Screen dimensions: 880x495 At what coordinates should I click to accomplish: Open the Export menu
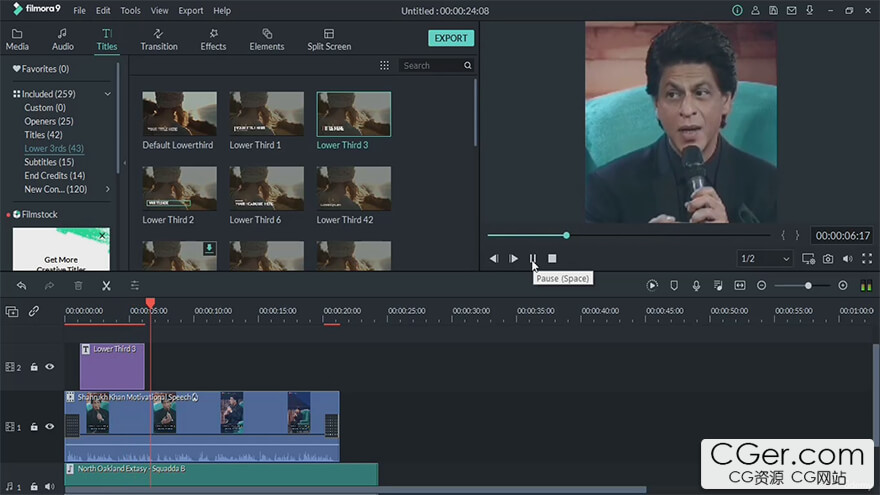click(x=191, y=11)
